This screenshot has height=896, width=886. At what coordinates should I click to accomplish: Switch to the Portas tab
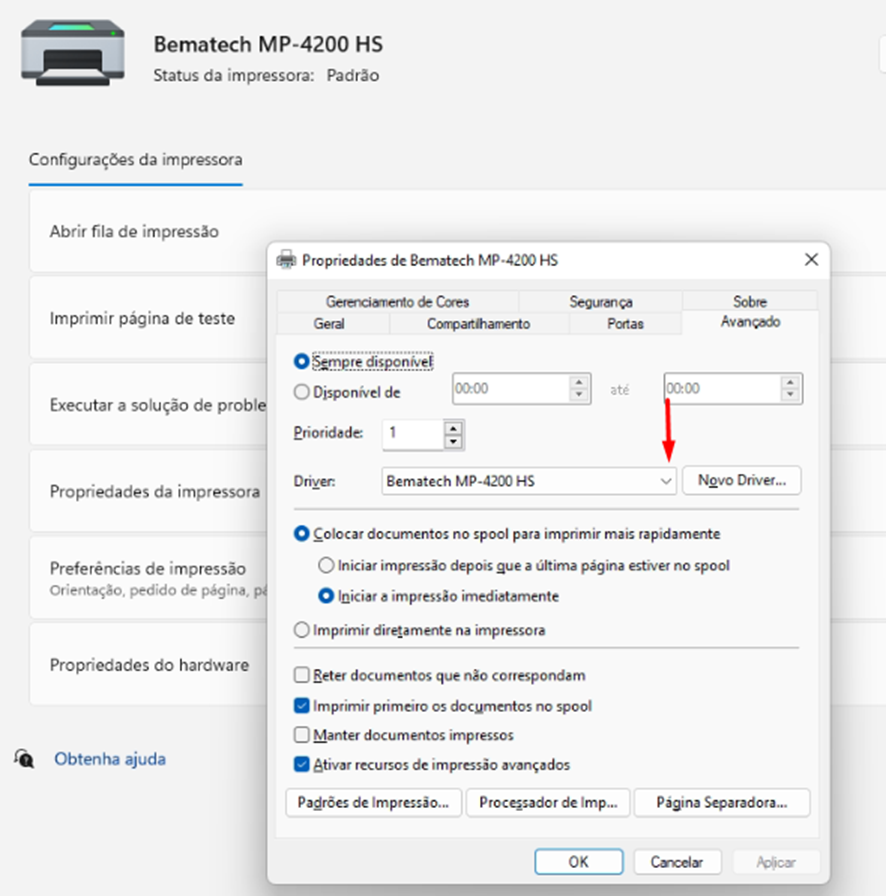pos(625,324)
